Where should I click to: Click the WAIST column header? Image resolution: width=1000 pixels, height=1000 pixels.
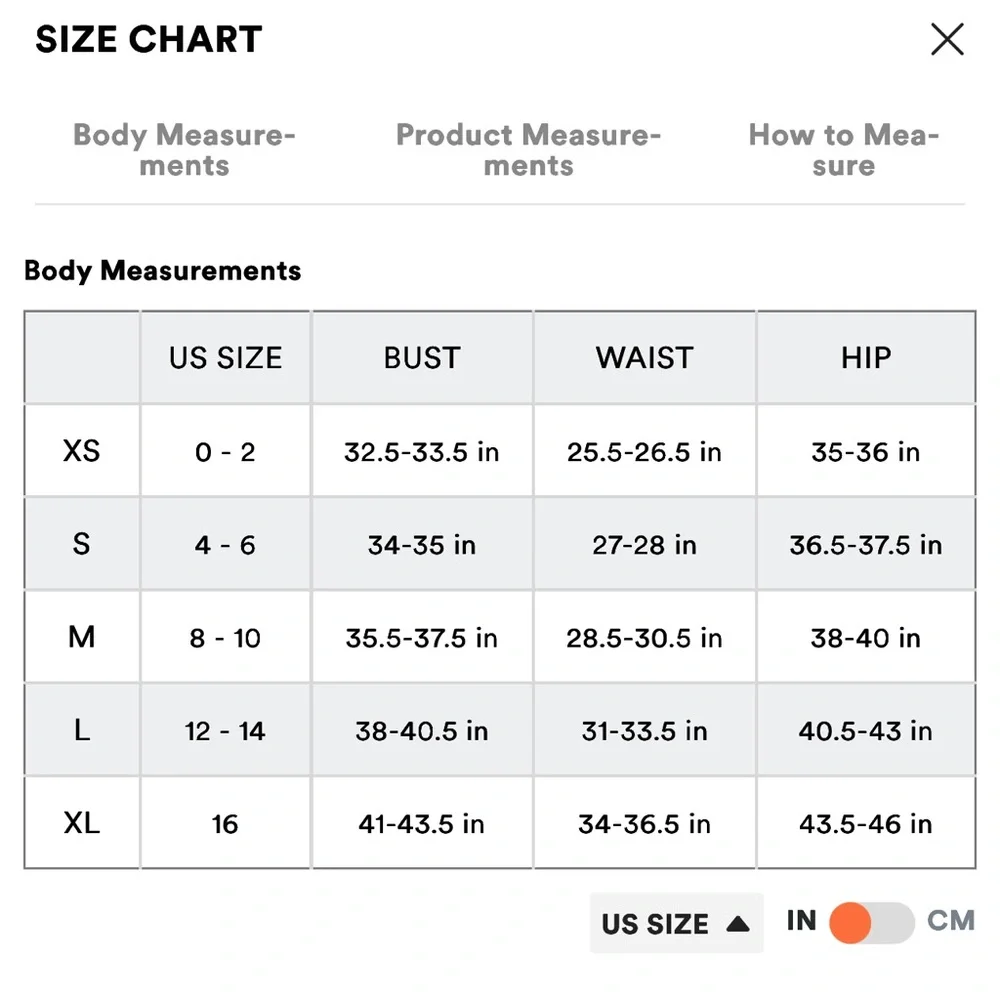pos(644,357)
